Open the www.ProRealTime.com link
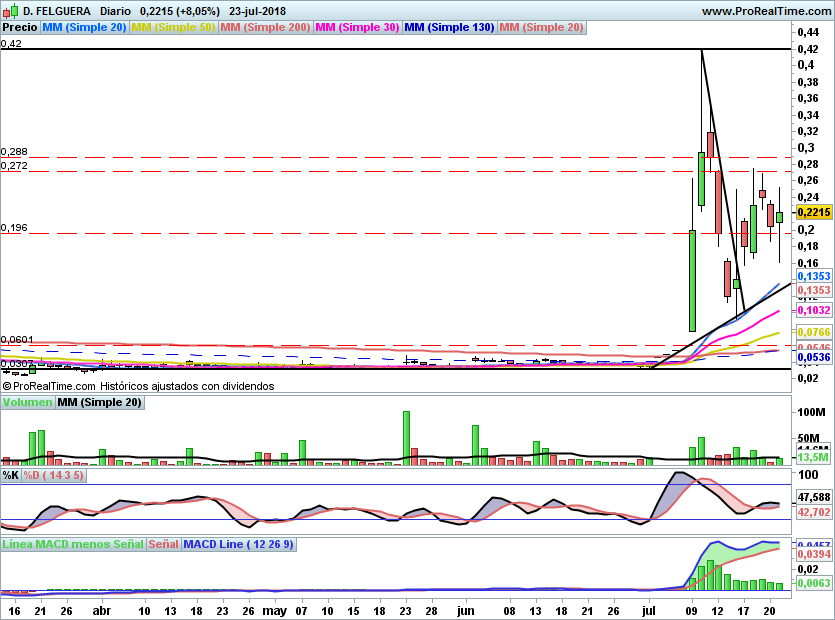Screen dimensions: 835x620 pos(764,11)
